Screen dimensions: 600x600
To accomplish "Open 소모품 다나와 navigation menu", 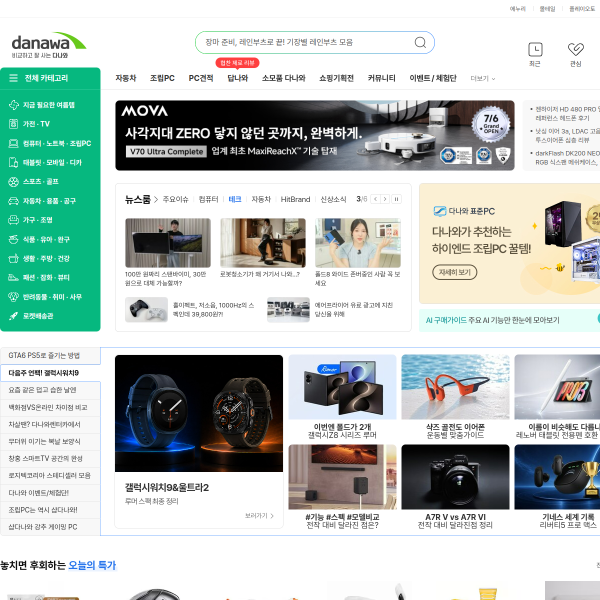I will point(284,78).
